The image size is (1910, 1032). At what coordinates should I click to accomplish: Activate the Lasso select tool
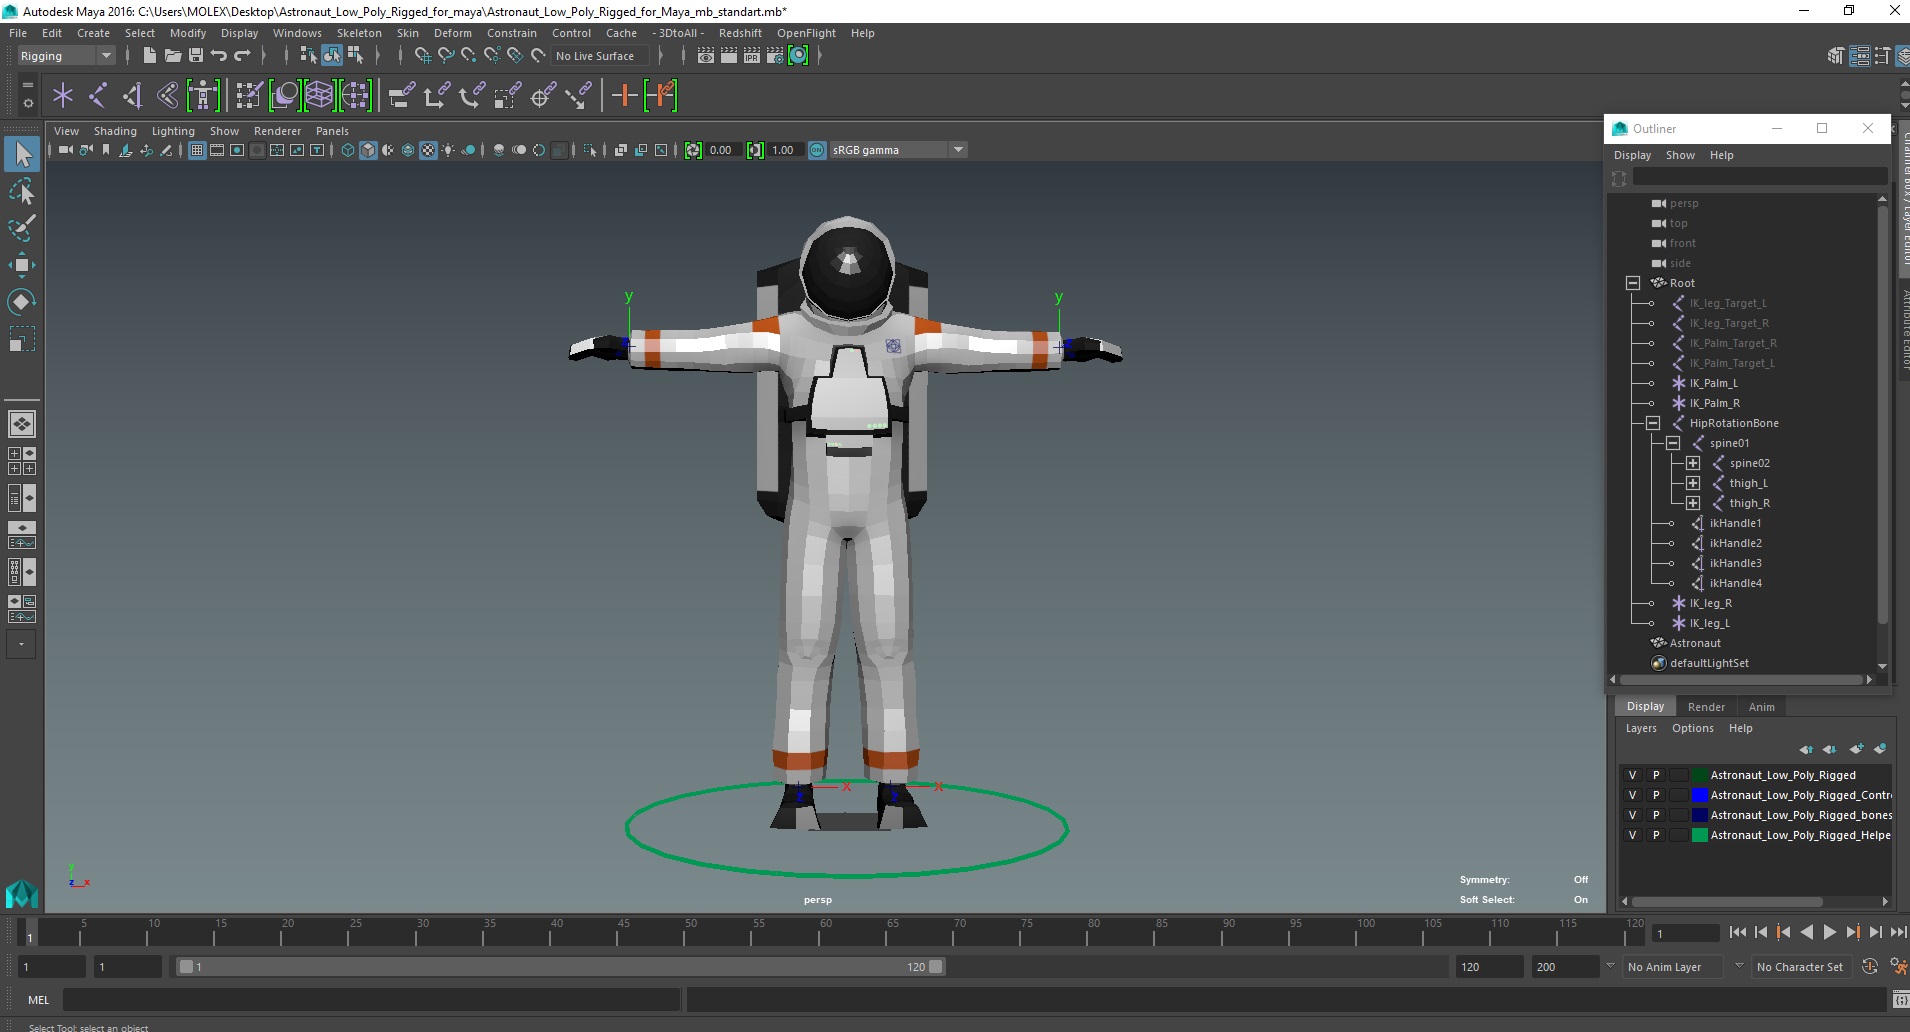tap(22, 191)
